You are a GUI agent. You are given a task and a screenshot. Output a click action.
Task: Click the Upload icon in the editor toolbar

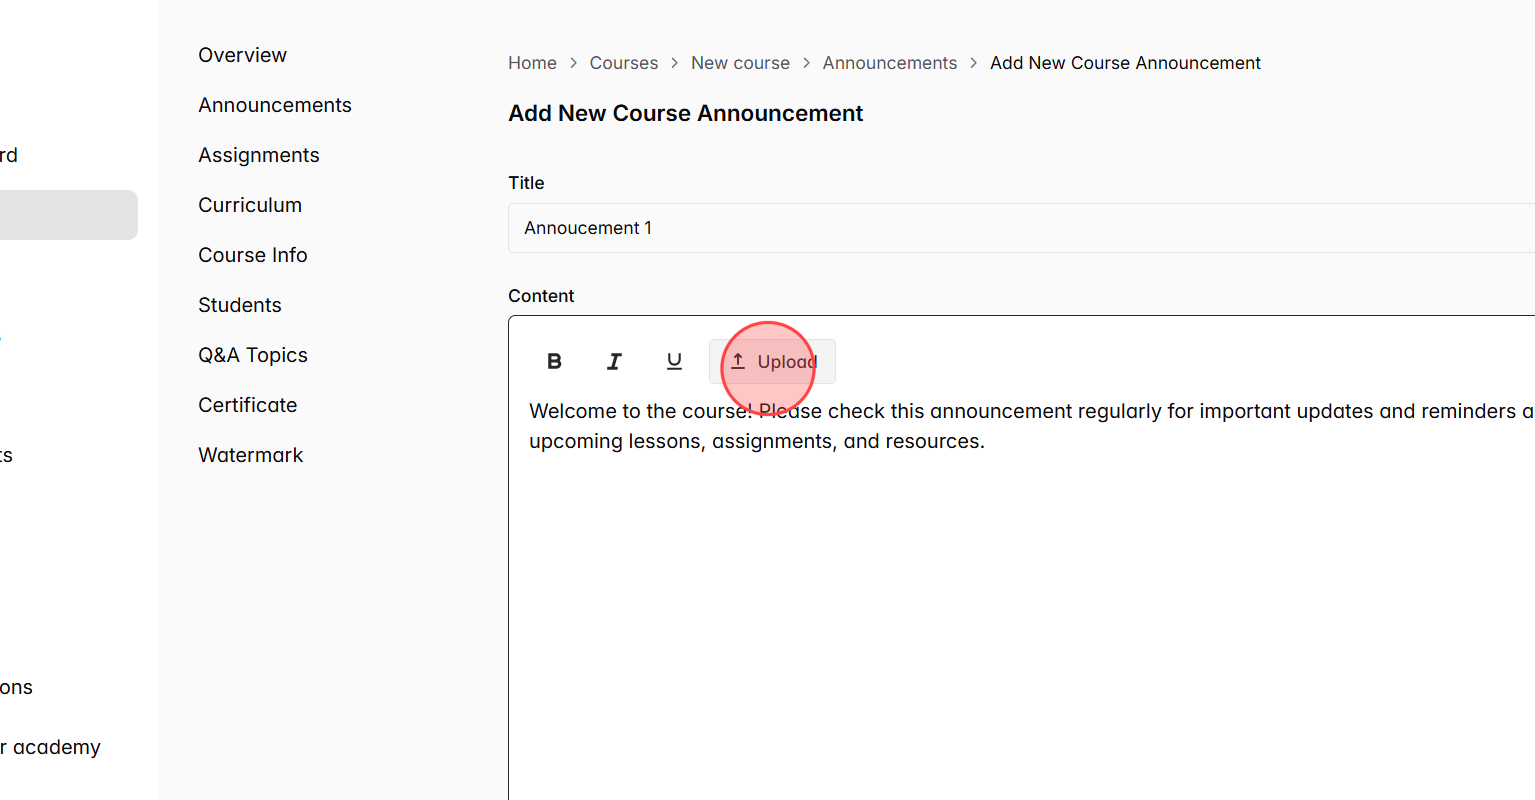pos(772,361)
